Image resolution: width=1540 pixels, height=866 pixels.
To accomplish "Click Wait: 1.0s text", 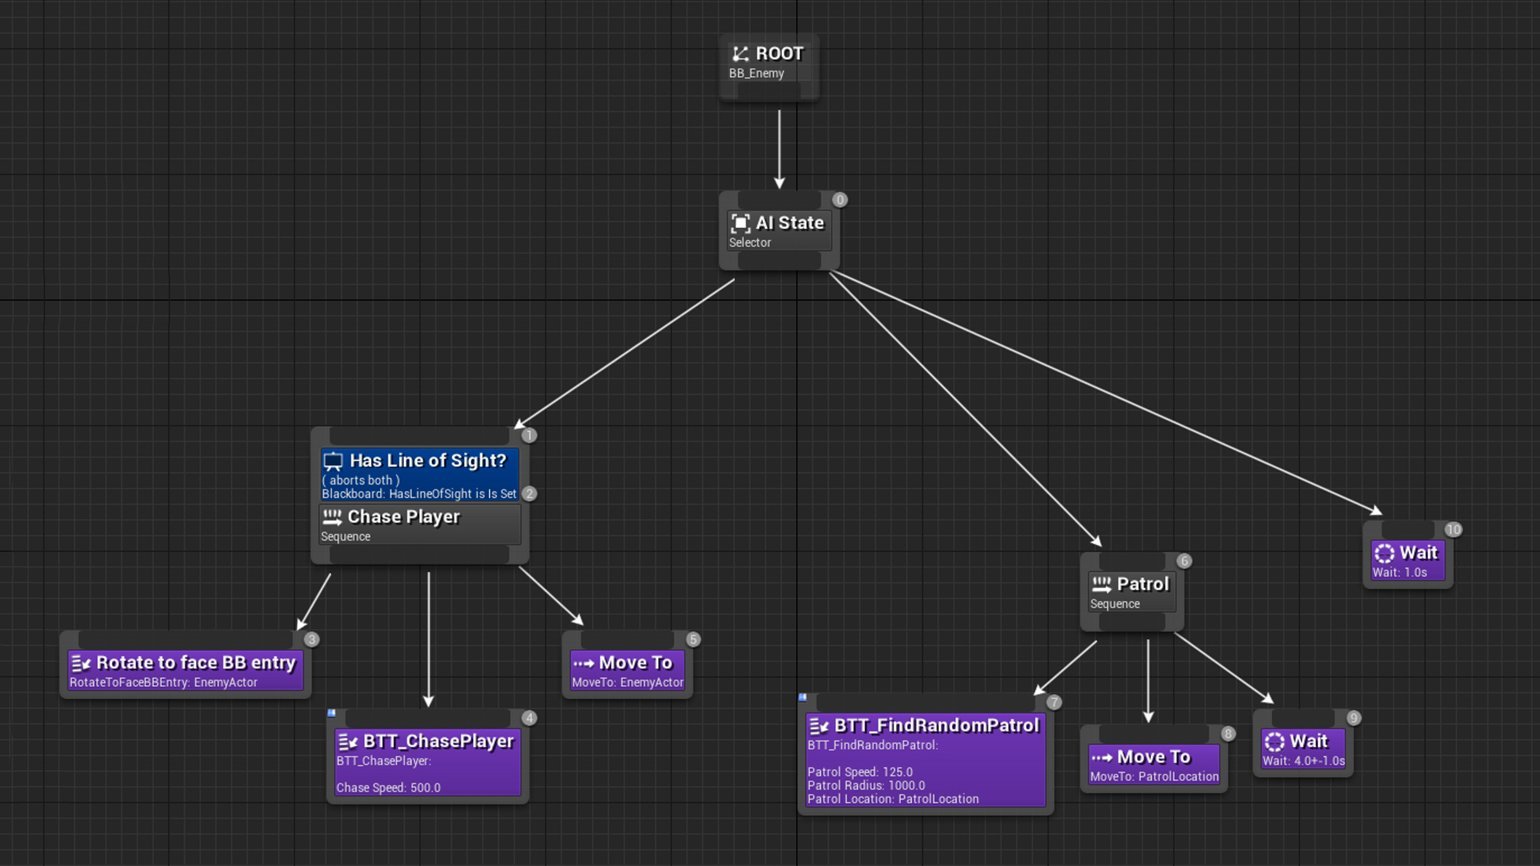I will [x=1399, y=573].
